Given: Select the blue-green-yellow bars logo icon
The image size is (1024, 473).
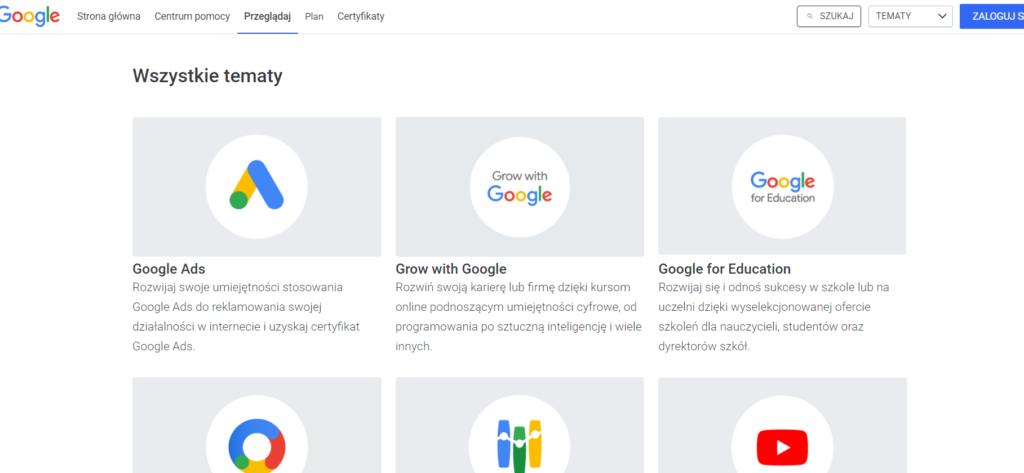Looking at the screenshot, I should coord(520,446).
